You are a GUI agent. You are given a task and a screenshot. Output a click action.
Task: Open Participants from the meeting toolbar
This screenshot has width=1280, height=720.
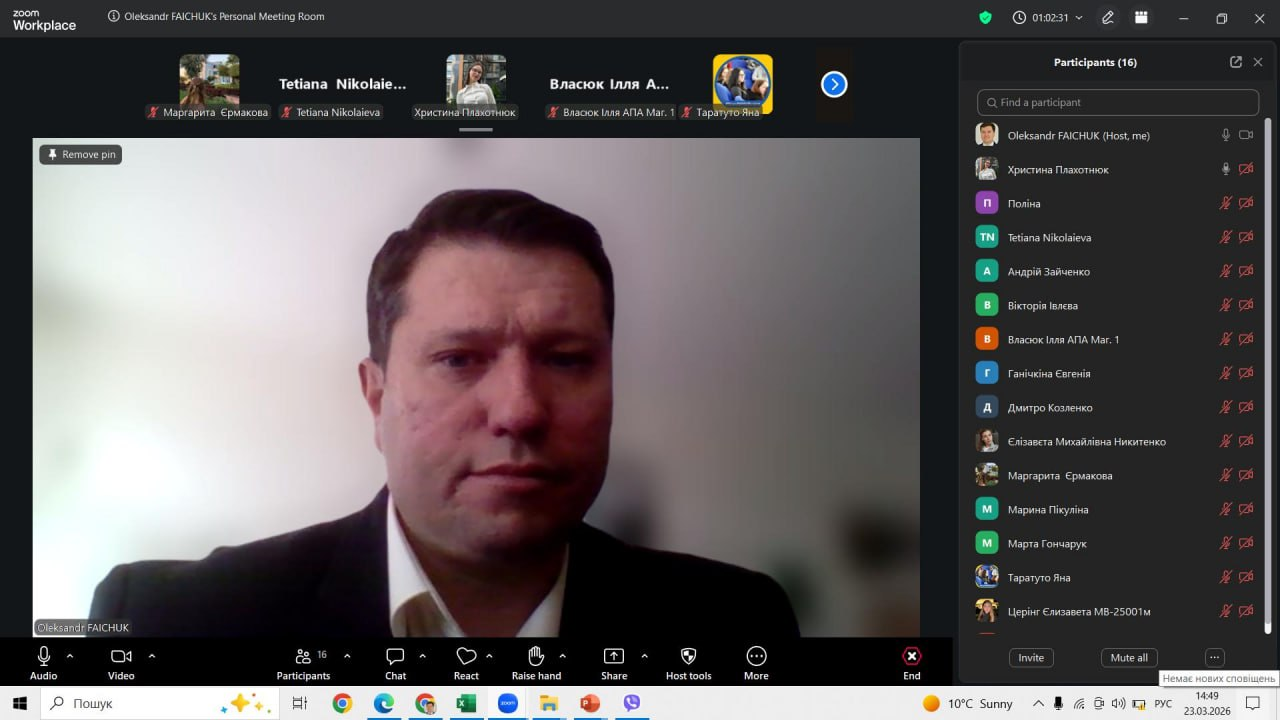click(303, 663)
